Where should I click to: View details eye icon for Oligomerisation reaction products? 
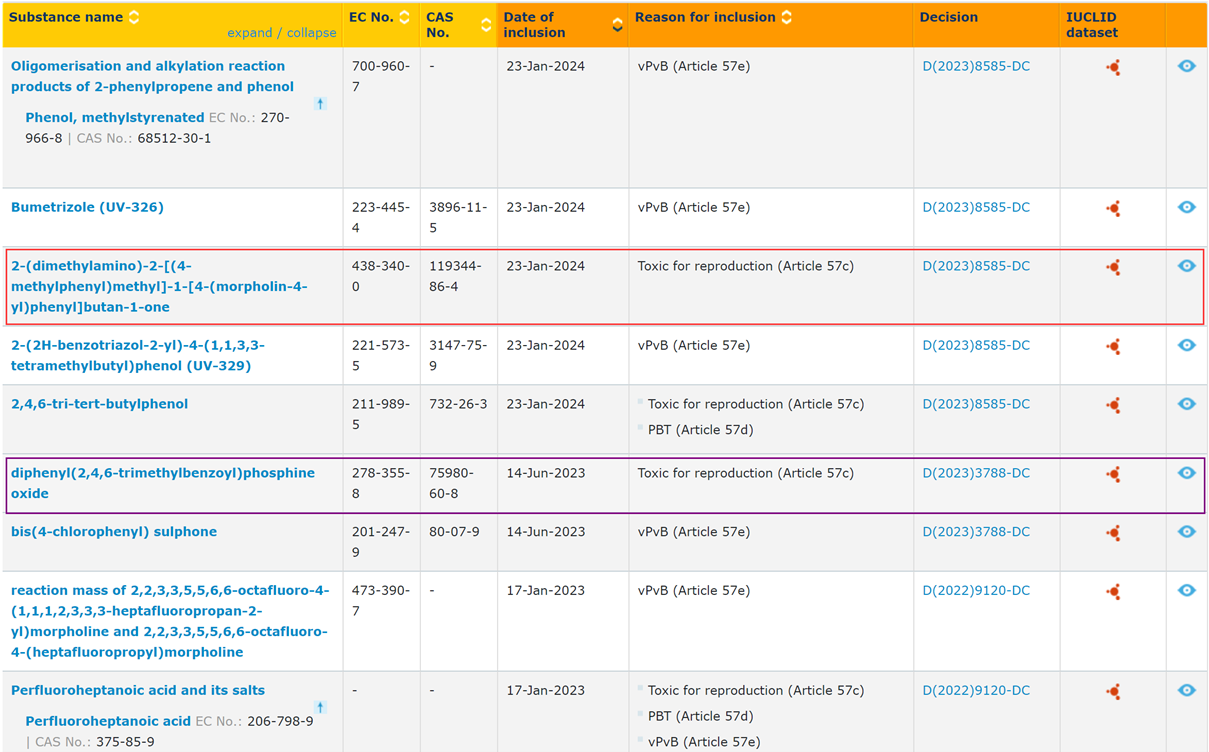click(1187, 66)
